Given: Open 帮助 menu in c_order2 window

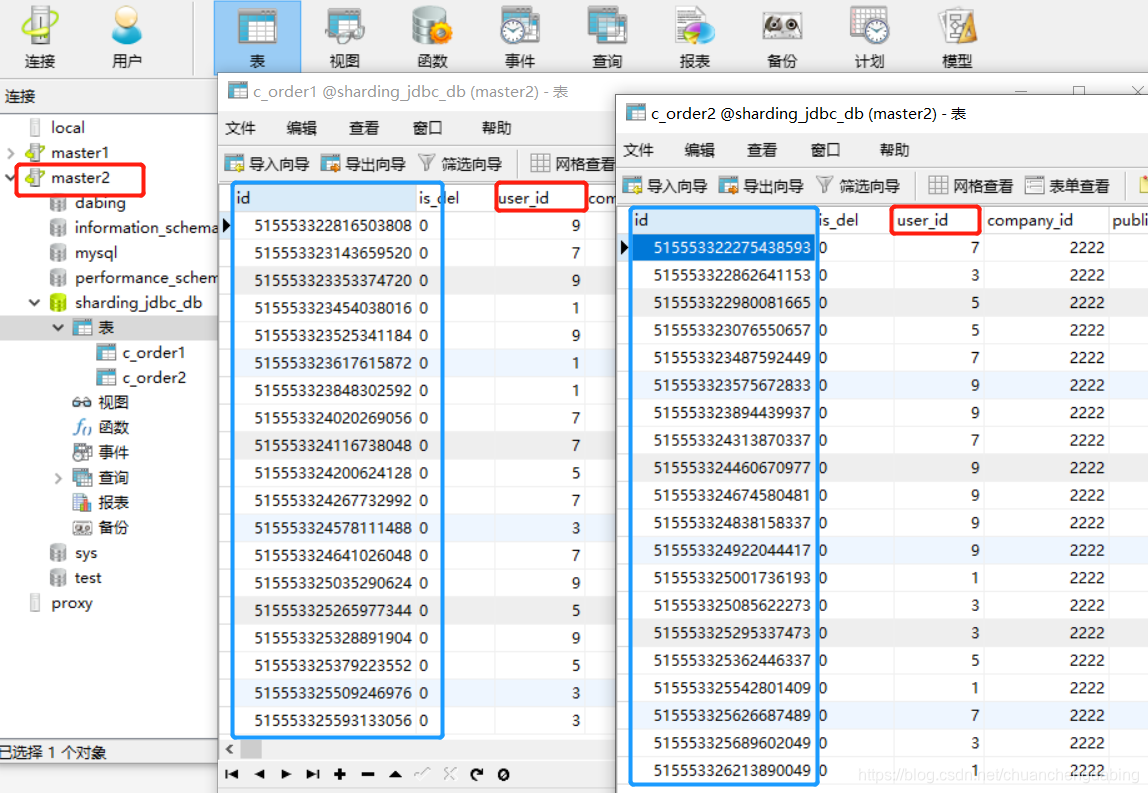Looking at the screenshot, I should (895, 150).
